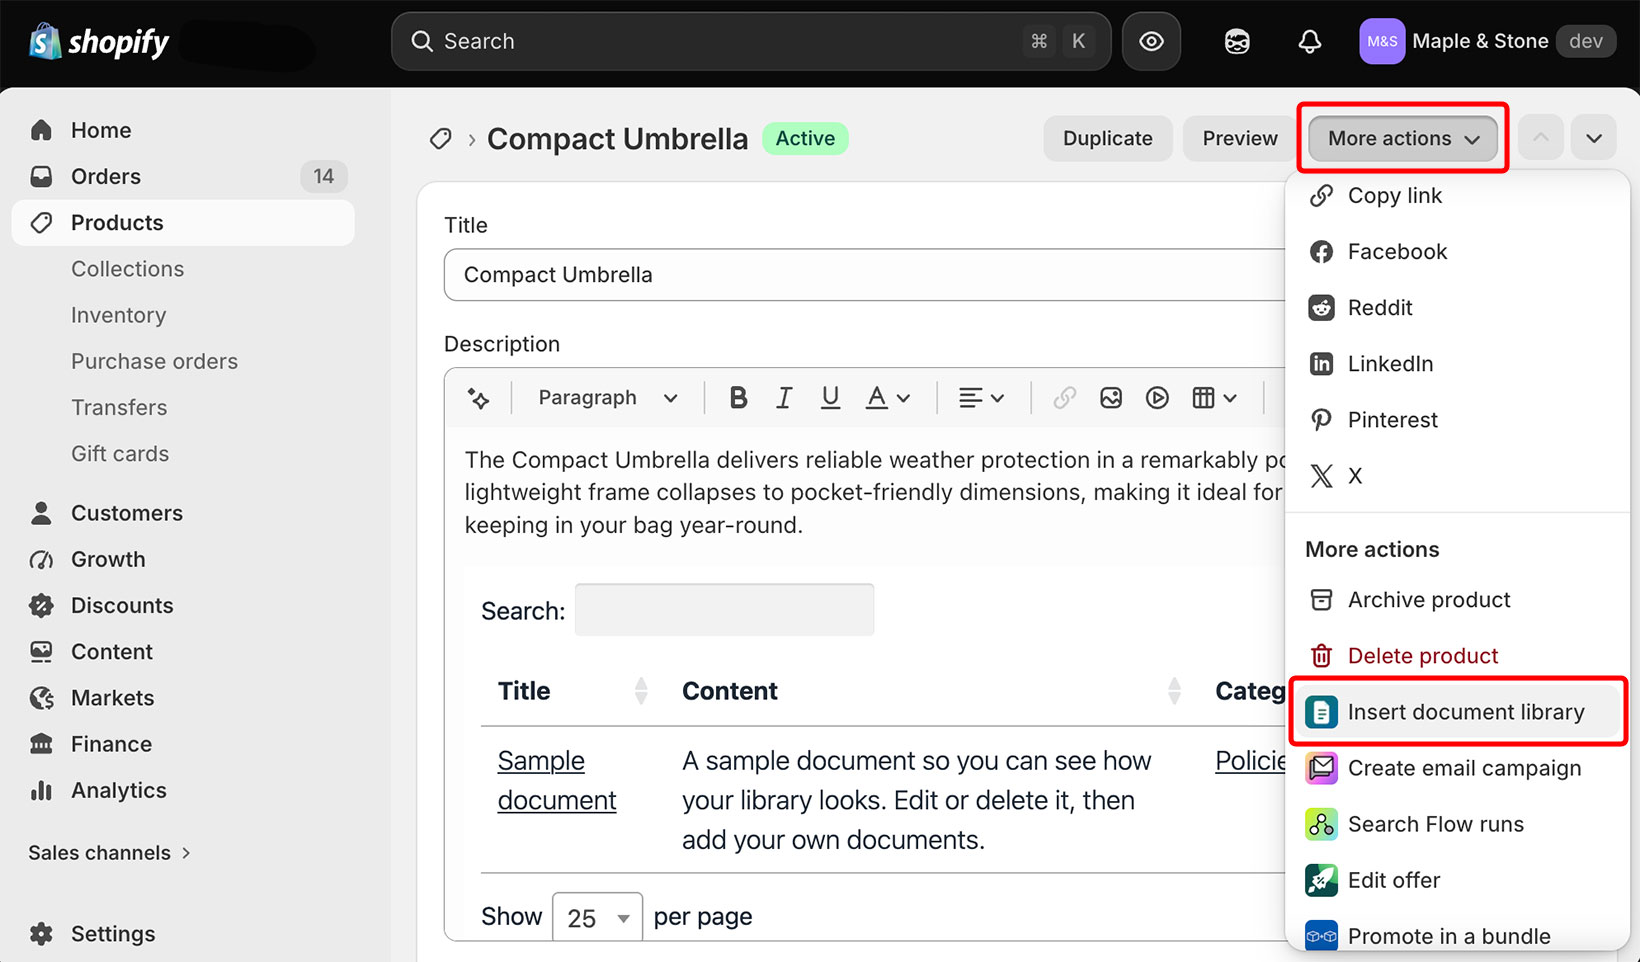Click the document library Search field

(724, 610)
